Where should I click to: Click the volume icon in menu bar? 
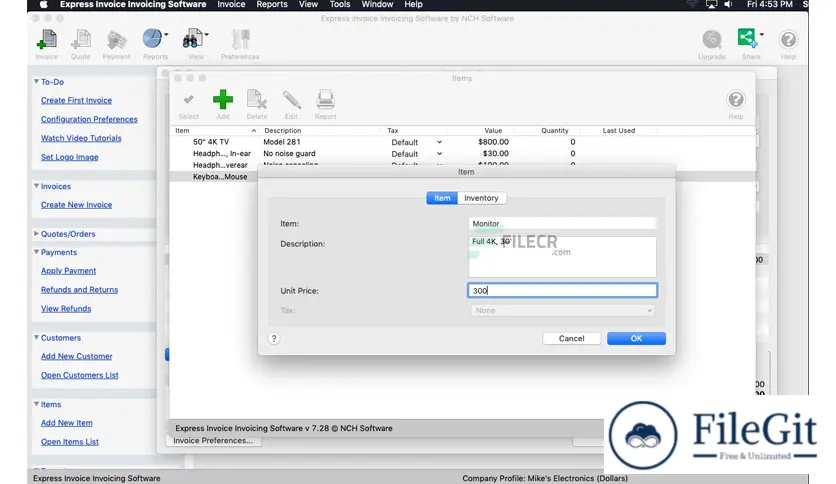click(x=728, y=4)
